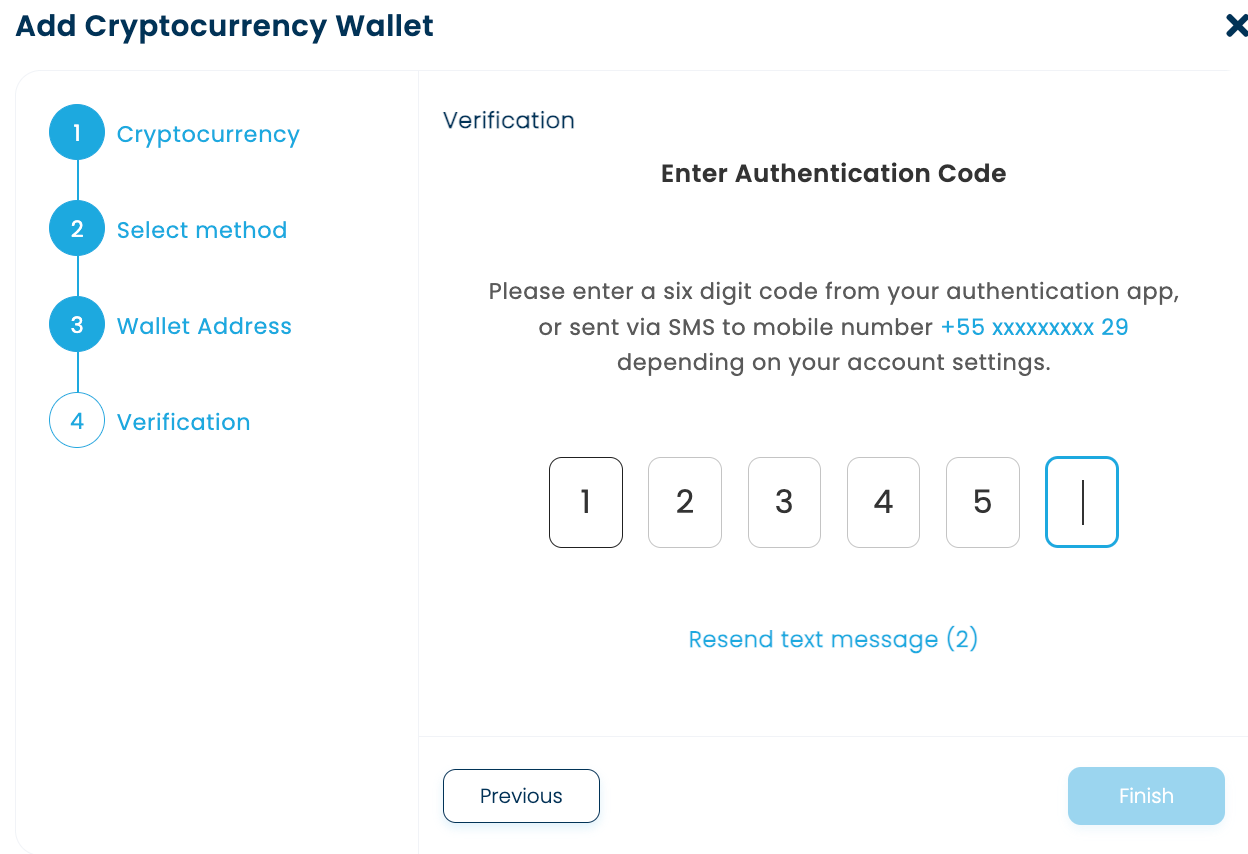The height and width of the screenshot is (854, 1248).
Task: Click the Previous button
Action: [521, 795]
